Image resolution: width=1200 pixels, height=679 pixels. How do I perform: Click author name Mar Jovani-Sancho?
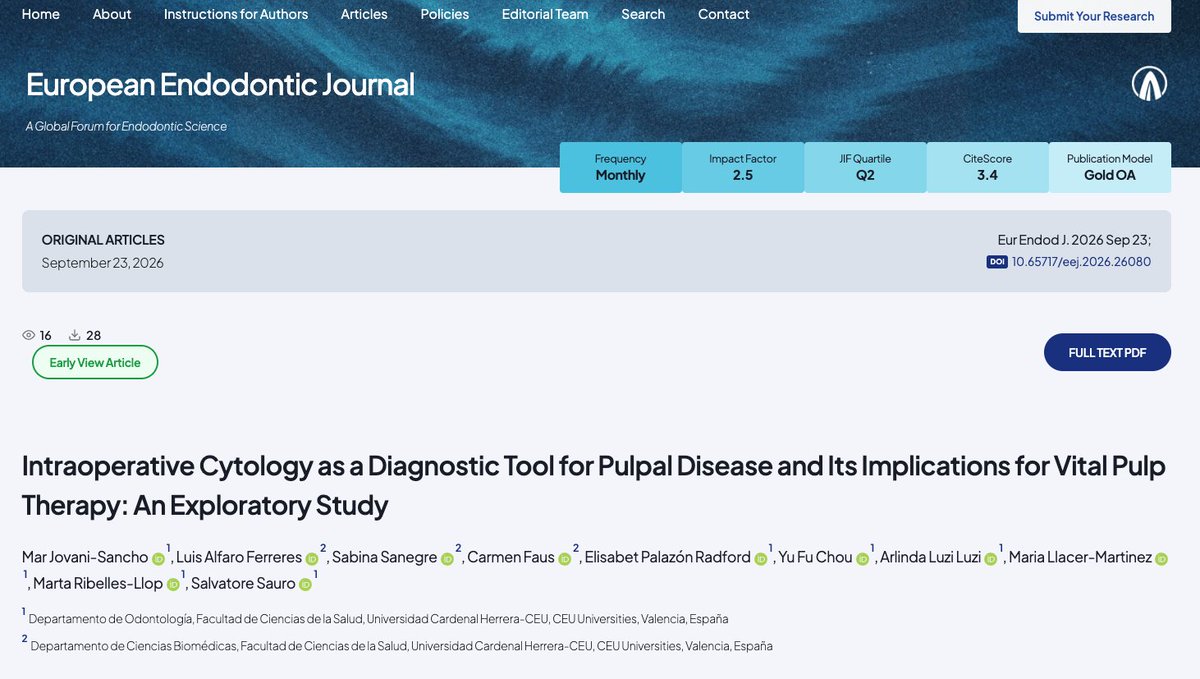85,557
